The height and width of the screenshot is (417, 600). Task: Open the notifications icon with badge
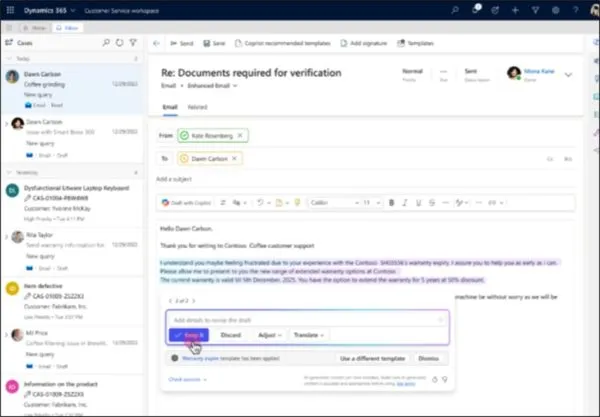(476, 10)
